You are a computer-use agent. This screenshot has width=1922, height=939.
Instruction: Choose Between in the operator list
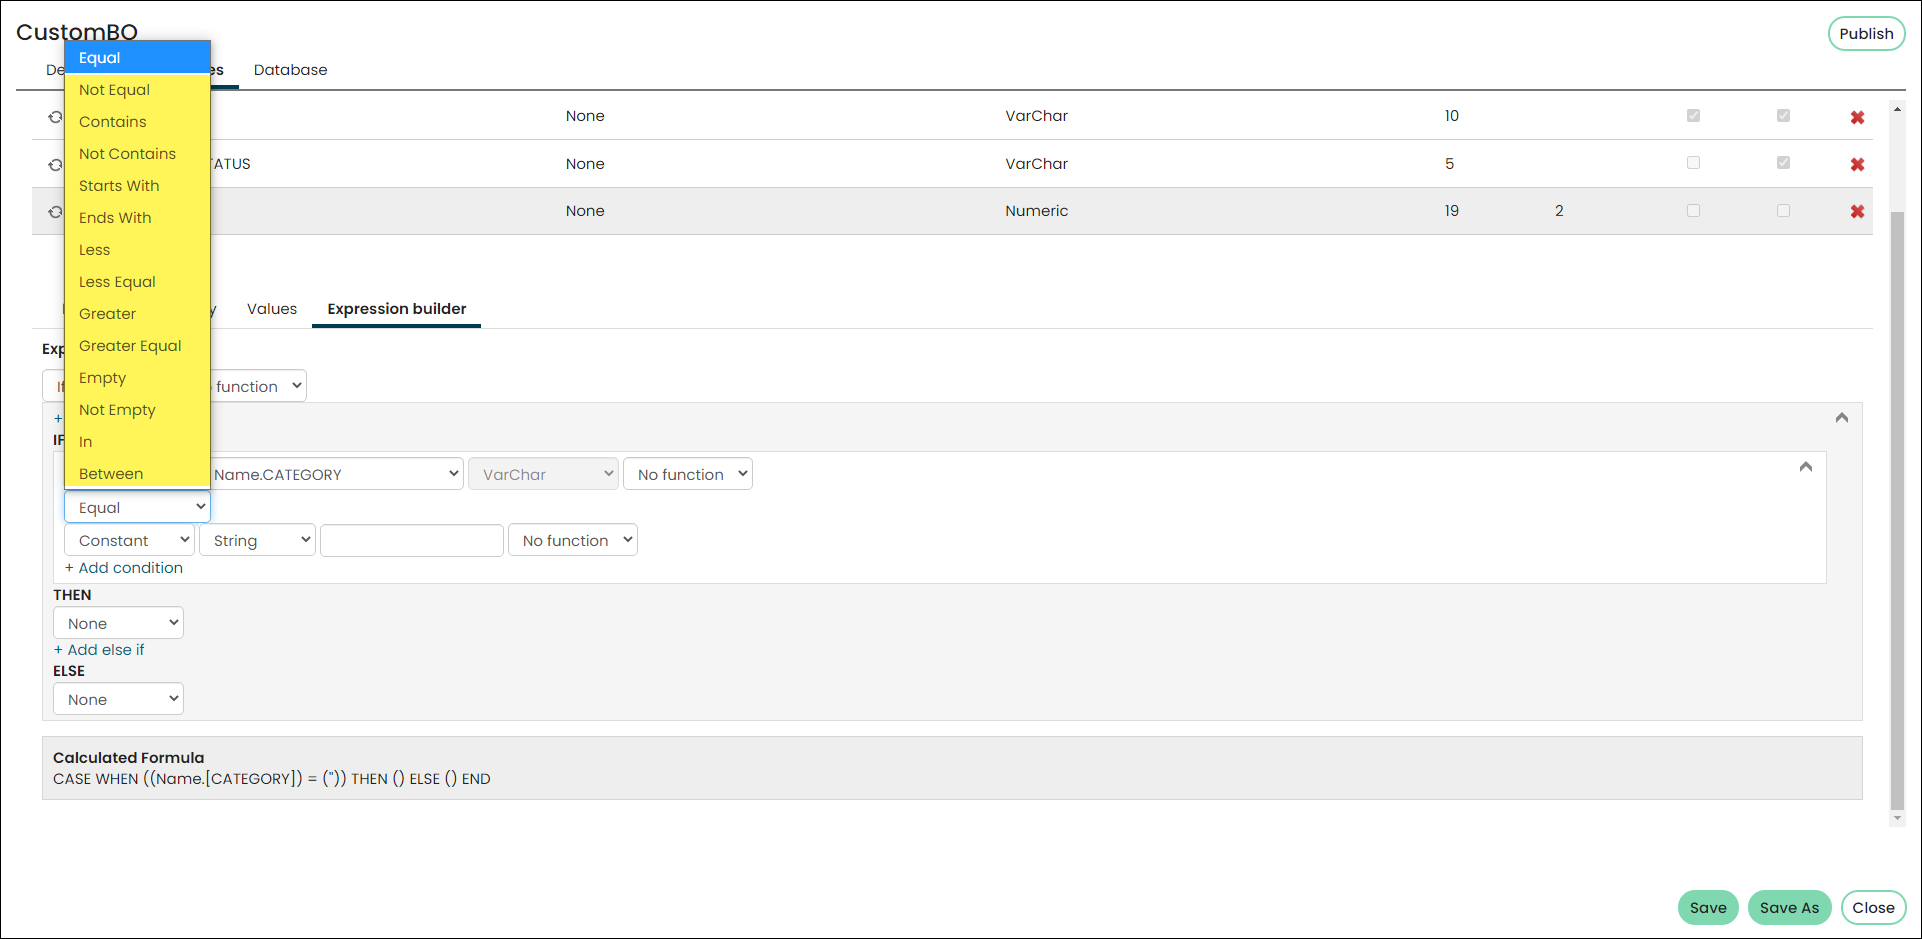pos(137,474)
